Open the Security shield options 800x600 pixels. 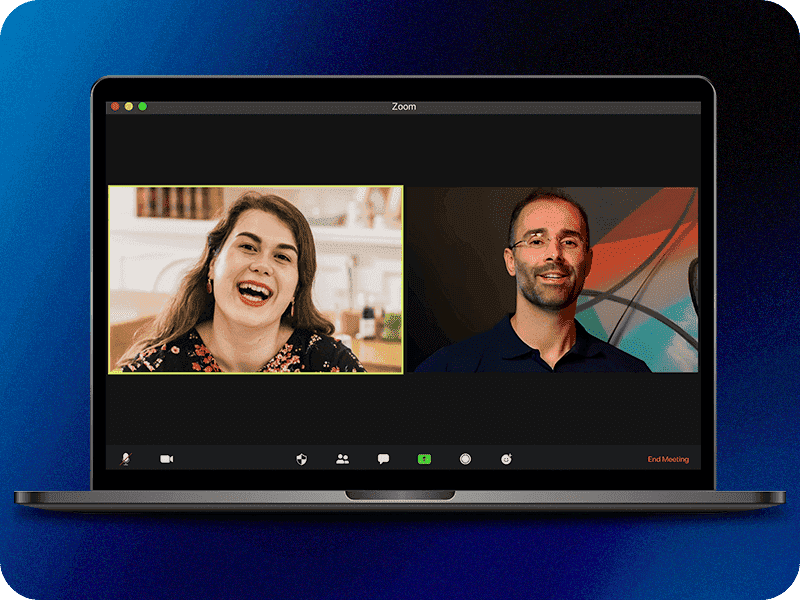301,459
